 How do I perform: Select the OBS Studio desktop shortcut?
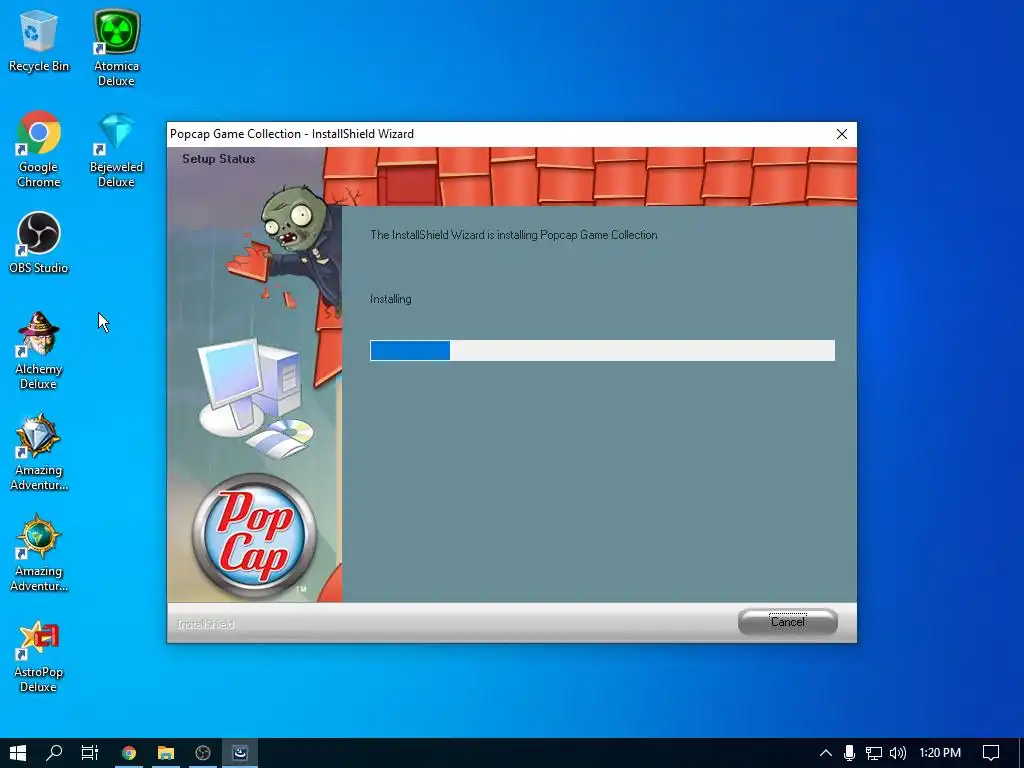tap(39, 242)
